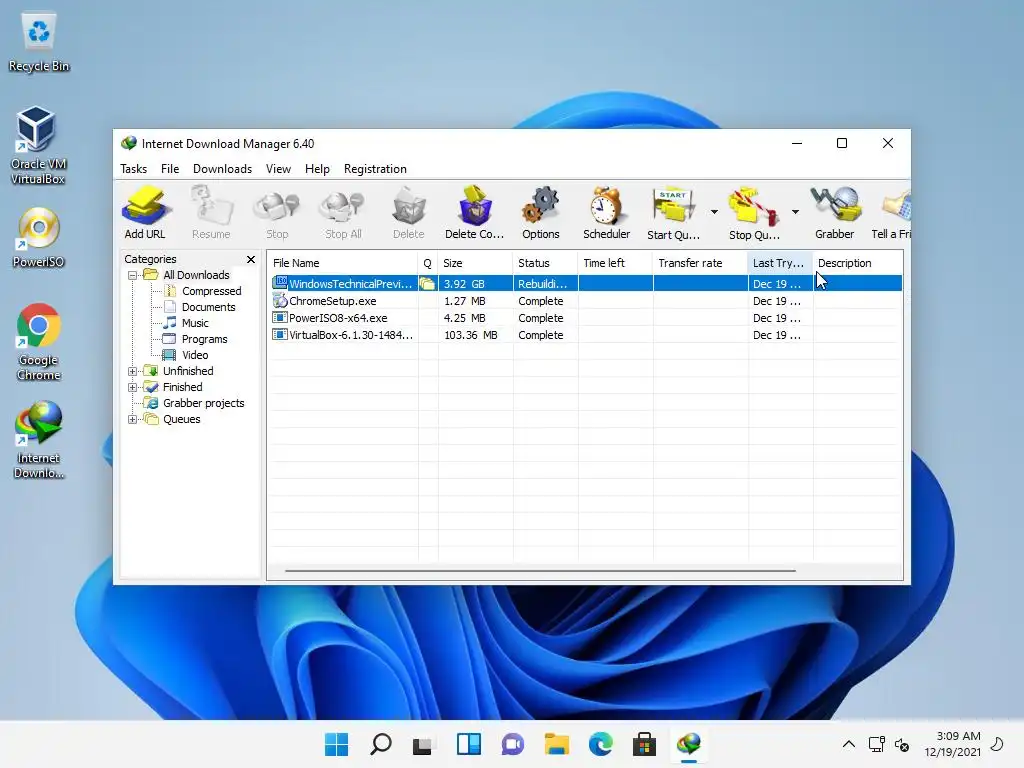Click the Stop toolbar icon
This screenshot has width=1024, height=768.
tap(277, 213)
